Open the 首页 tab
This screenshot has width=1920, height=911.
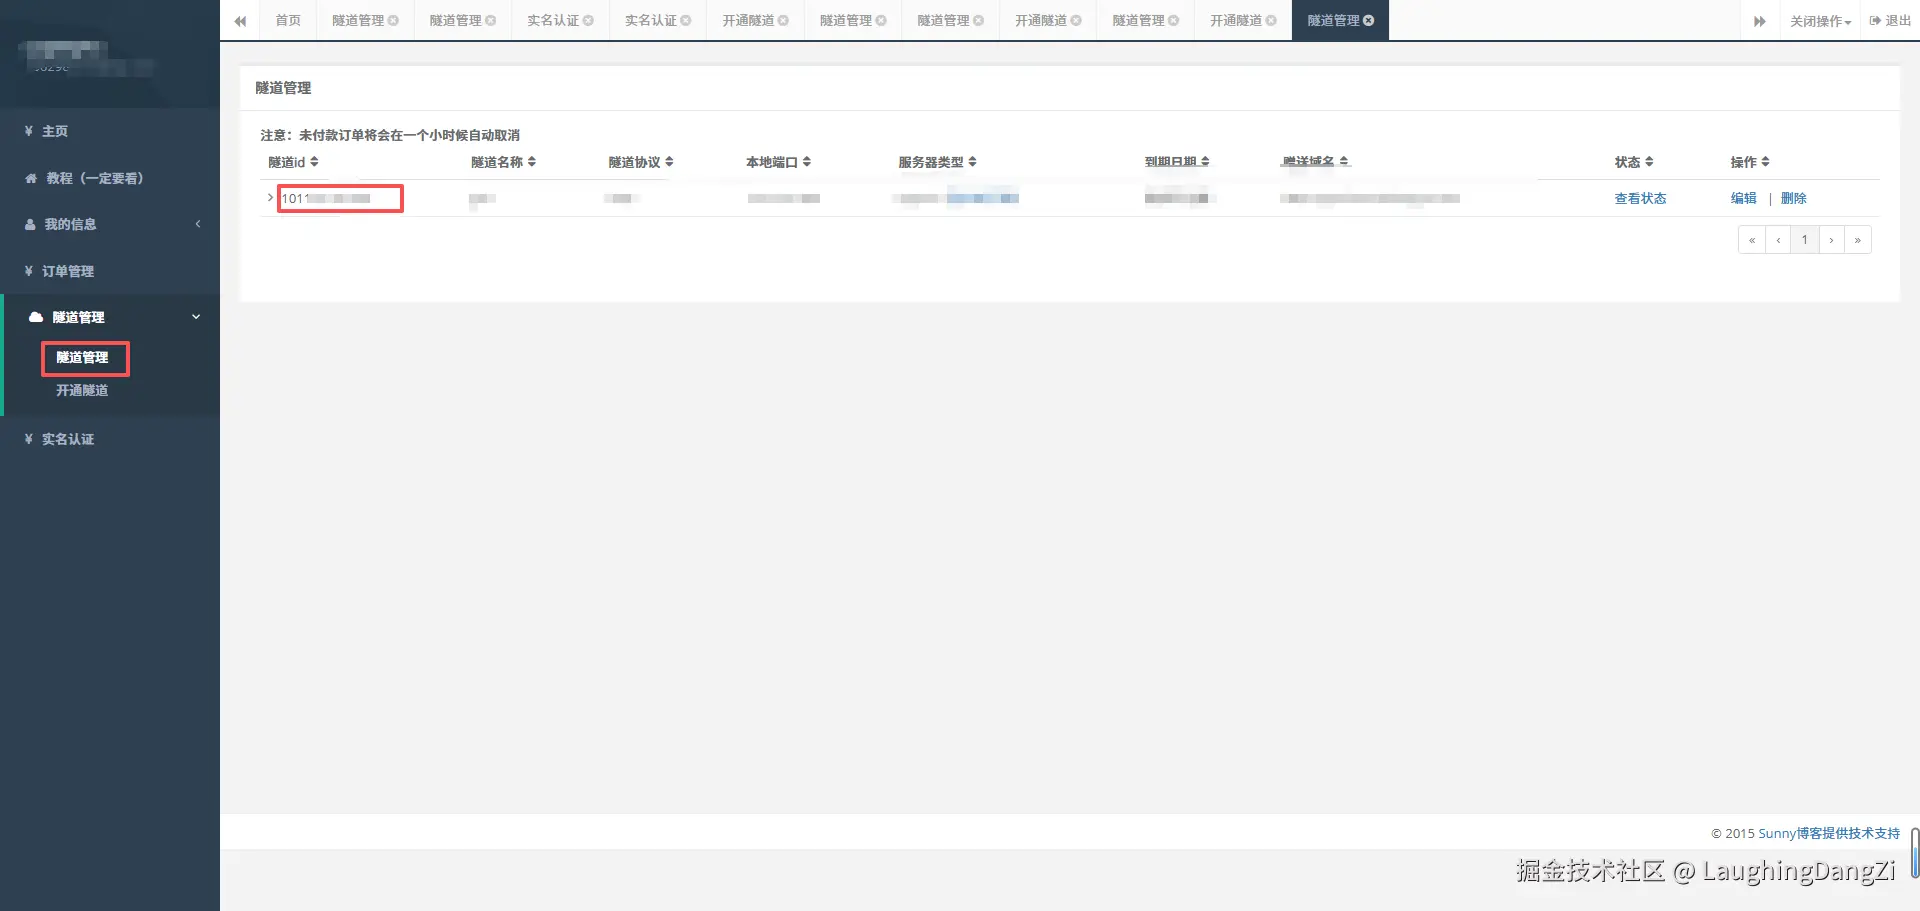click(288, 20)
